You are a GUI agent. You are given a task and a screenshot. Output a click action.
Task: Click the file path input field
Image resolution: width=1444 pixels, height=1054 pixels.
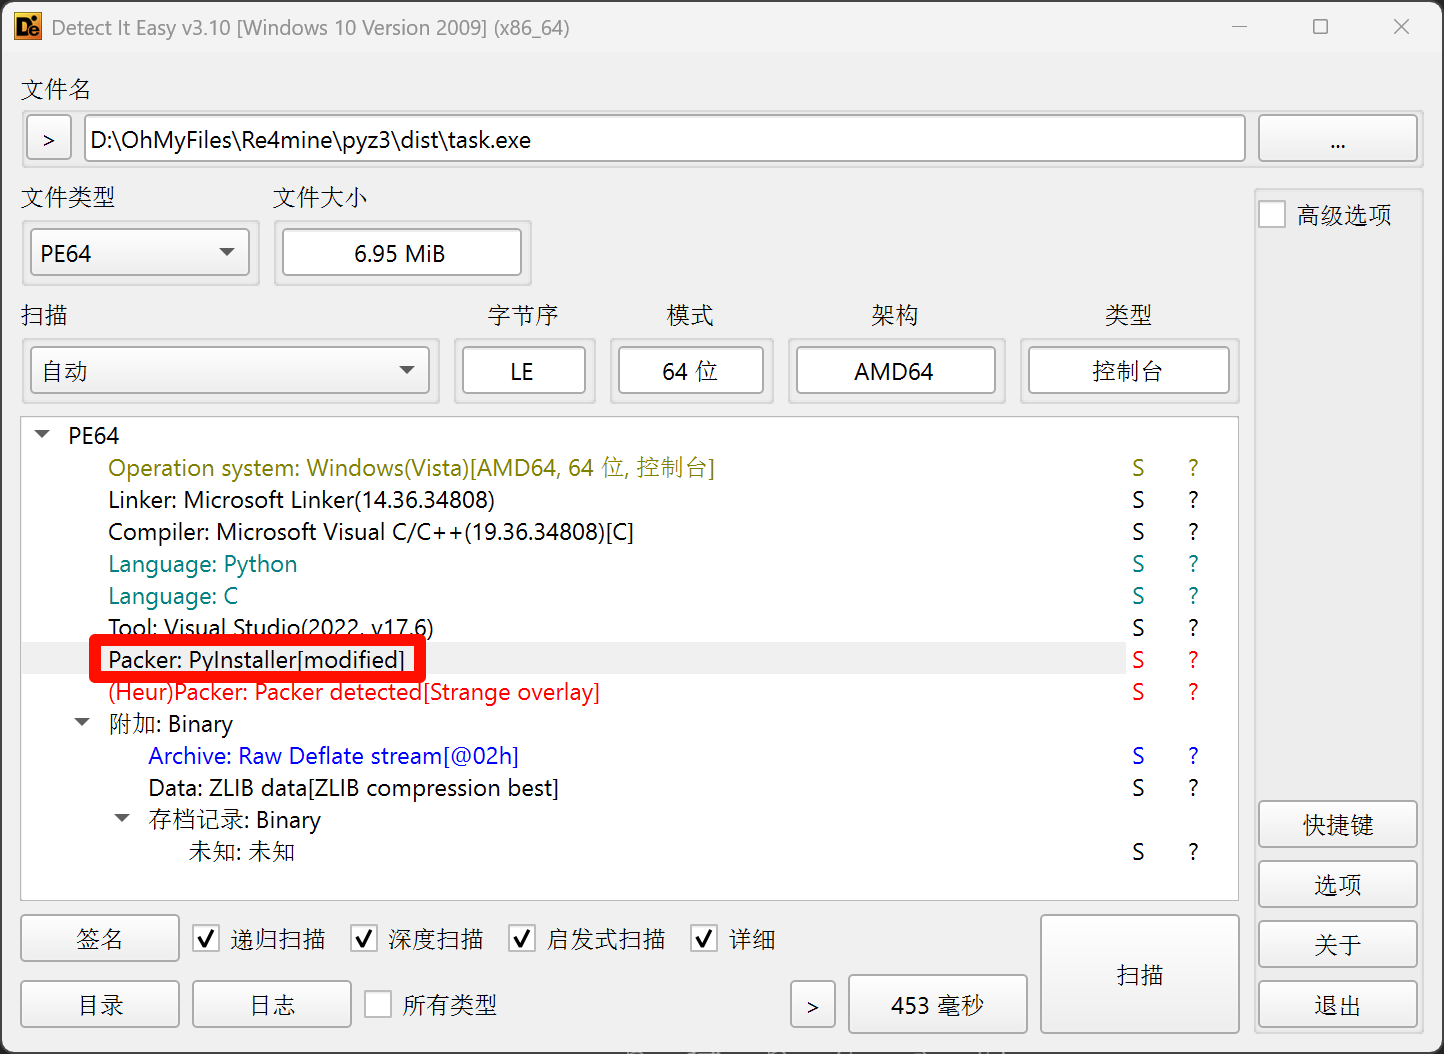[665, 139]
